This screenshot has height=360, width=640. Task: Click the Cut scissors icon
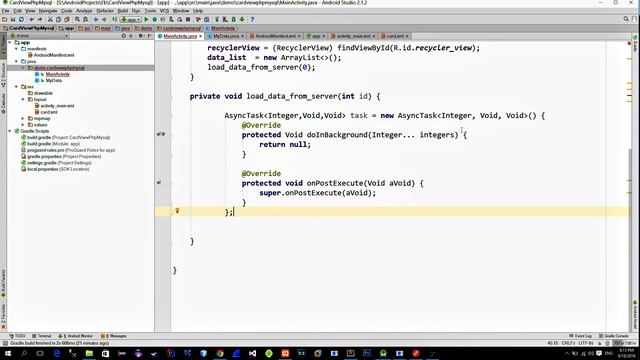[x=50, y=19]
